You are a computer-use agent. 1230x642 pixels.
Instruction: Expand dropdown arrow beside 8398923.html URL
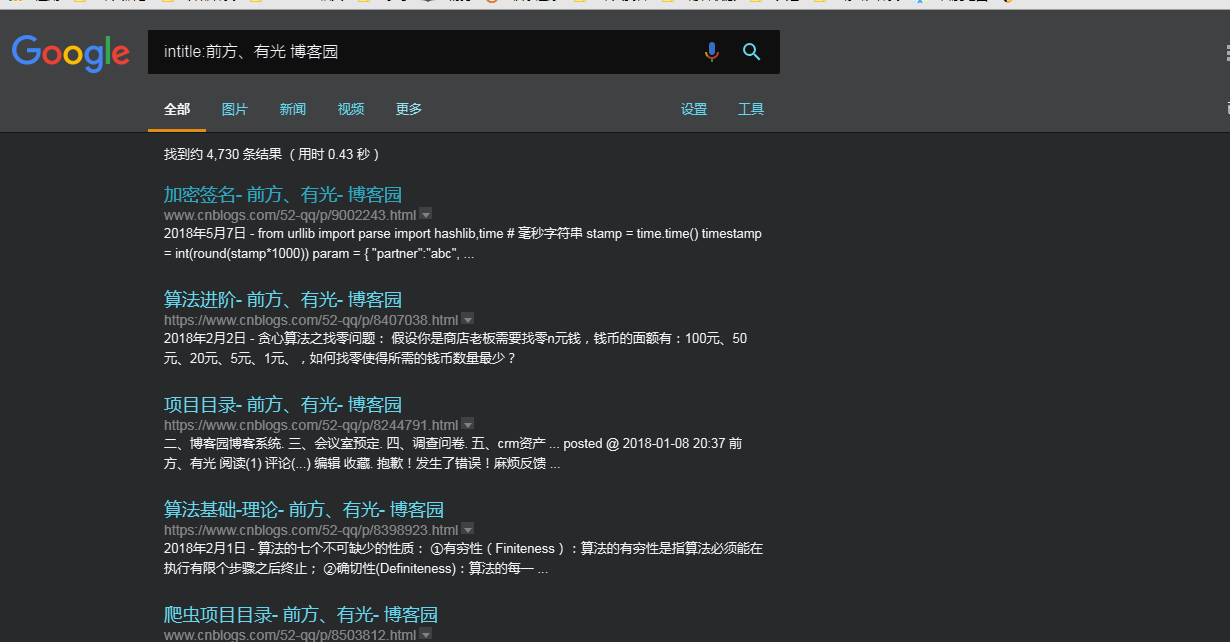click(468, 529)
